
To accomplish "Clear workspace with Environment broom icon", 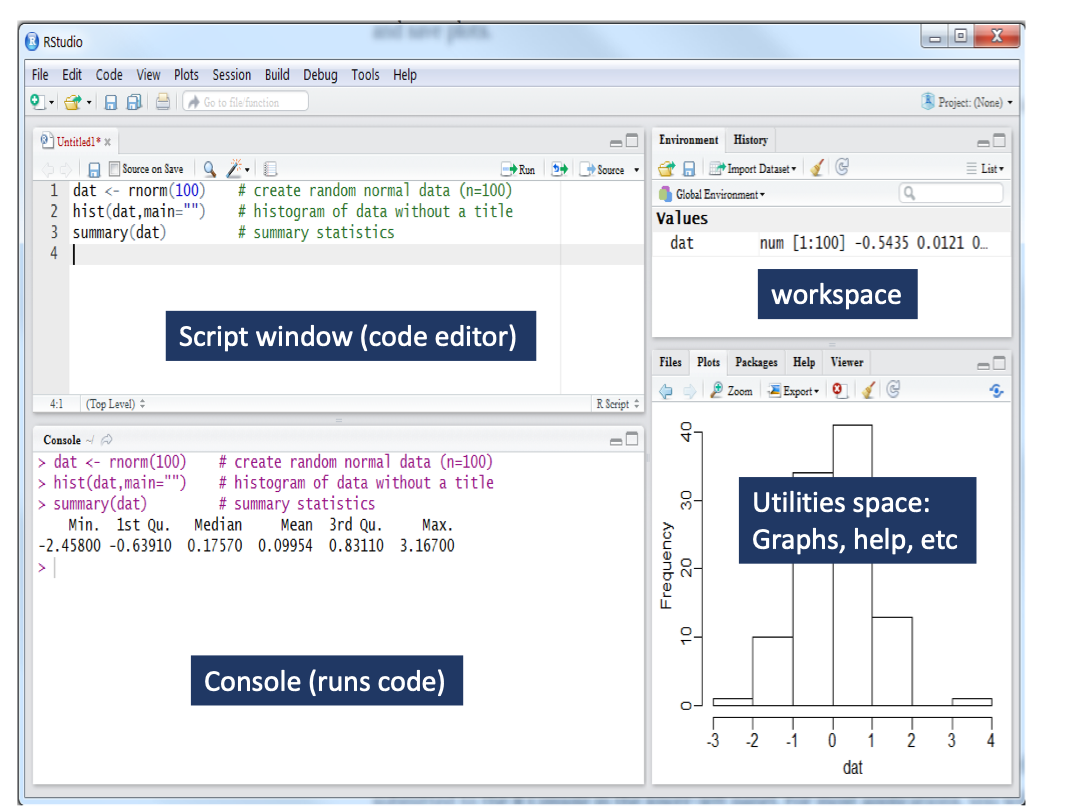I will pyautogui.click(x=818, y=169).
